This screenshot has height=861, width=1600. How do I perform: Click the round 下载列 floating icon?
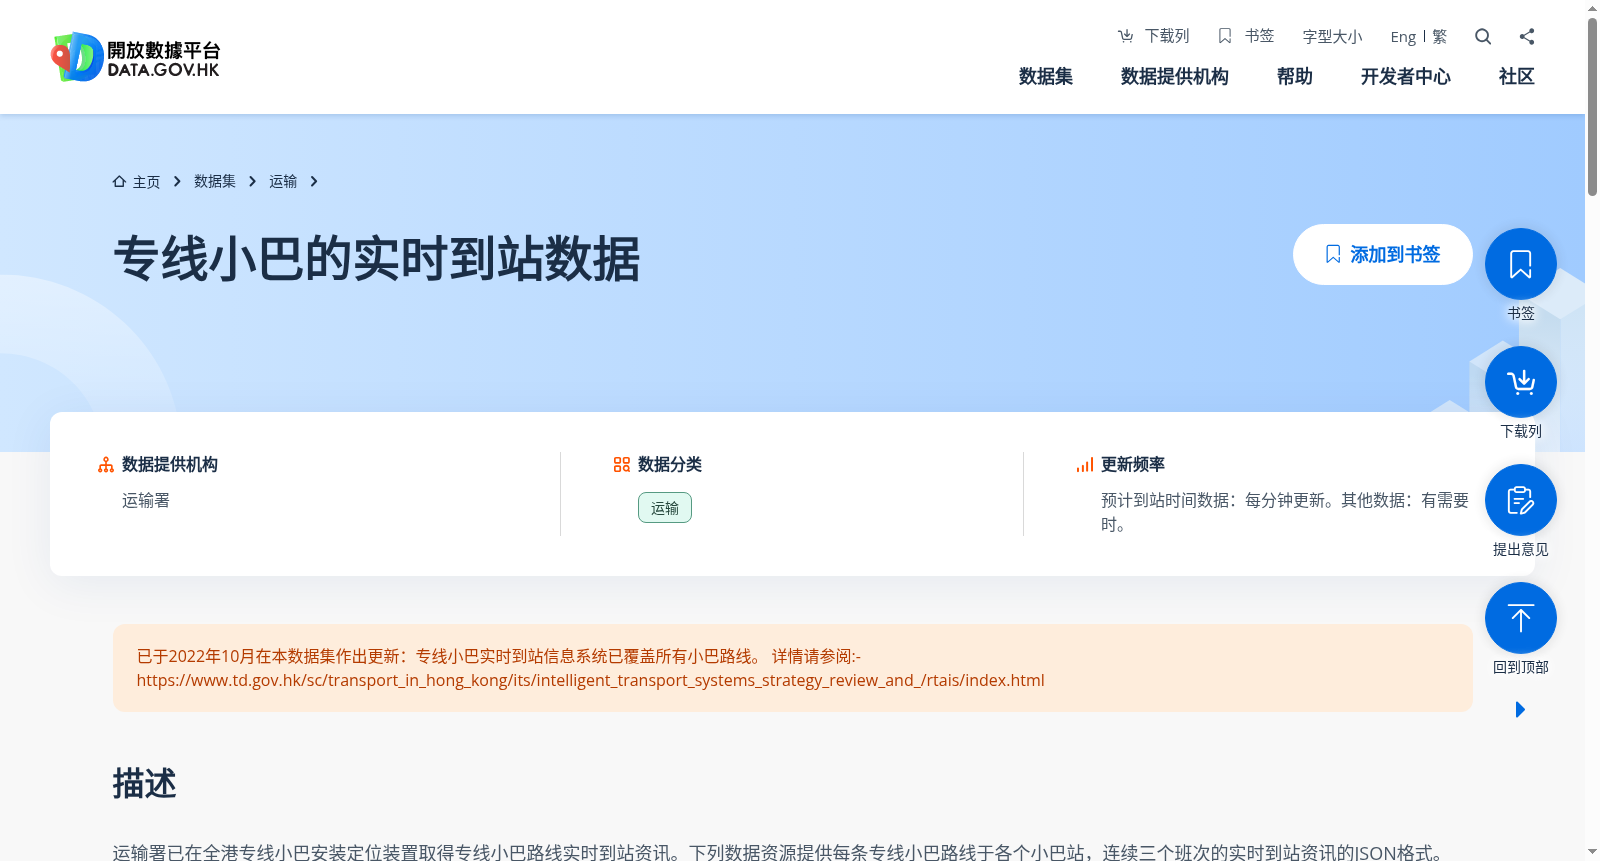coord(1521,382)
